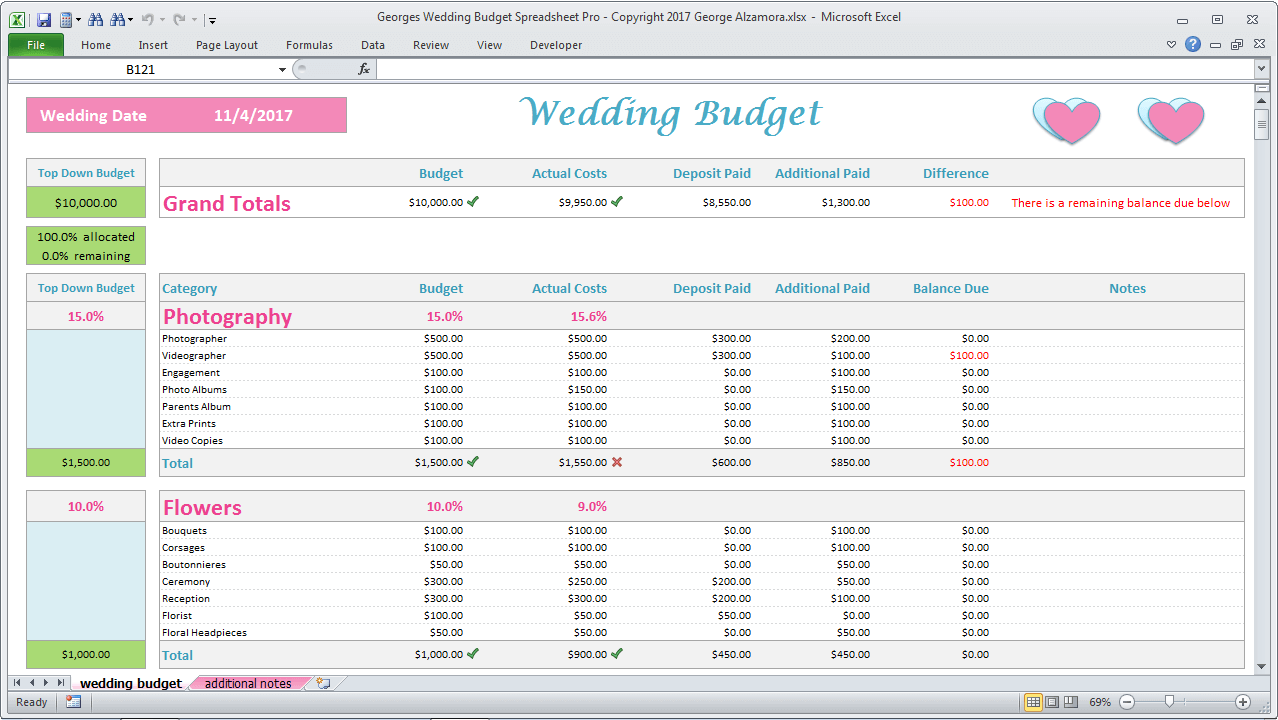Toggle Normal view in status bar
This screenshot has width=1278, height=720.
1034,702
